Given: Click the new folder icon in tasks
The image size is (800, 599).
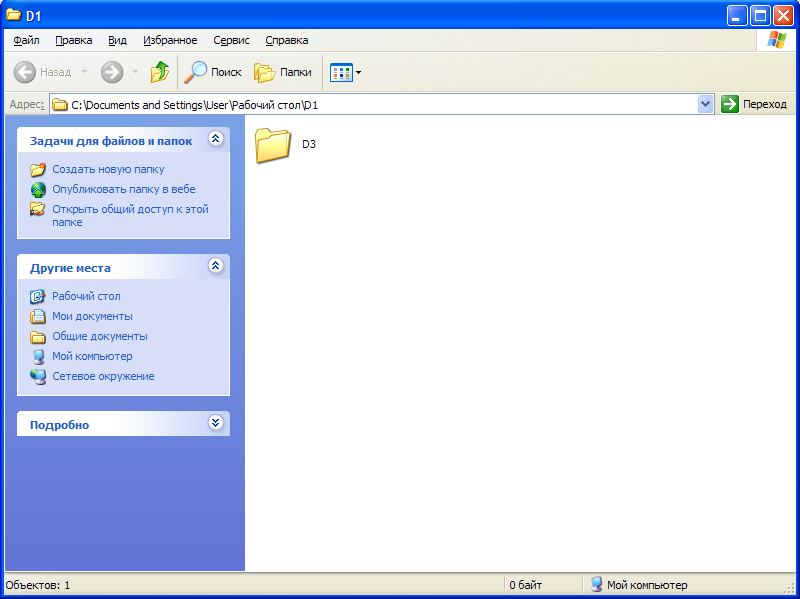Looking at the screenshot, I should click(x=38, y=169).
